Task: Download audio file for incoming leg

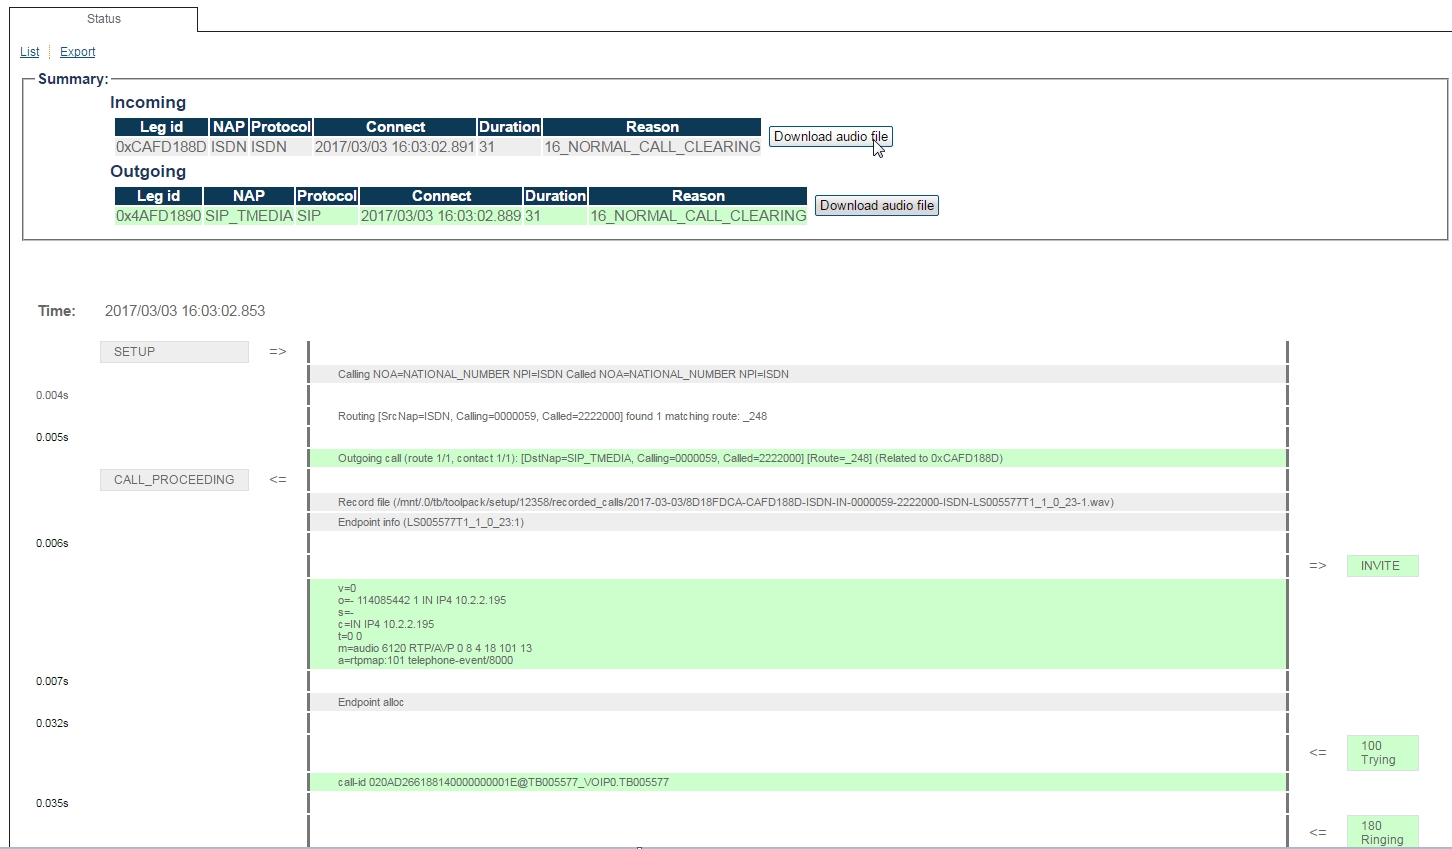Action: pos(830,137)
